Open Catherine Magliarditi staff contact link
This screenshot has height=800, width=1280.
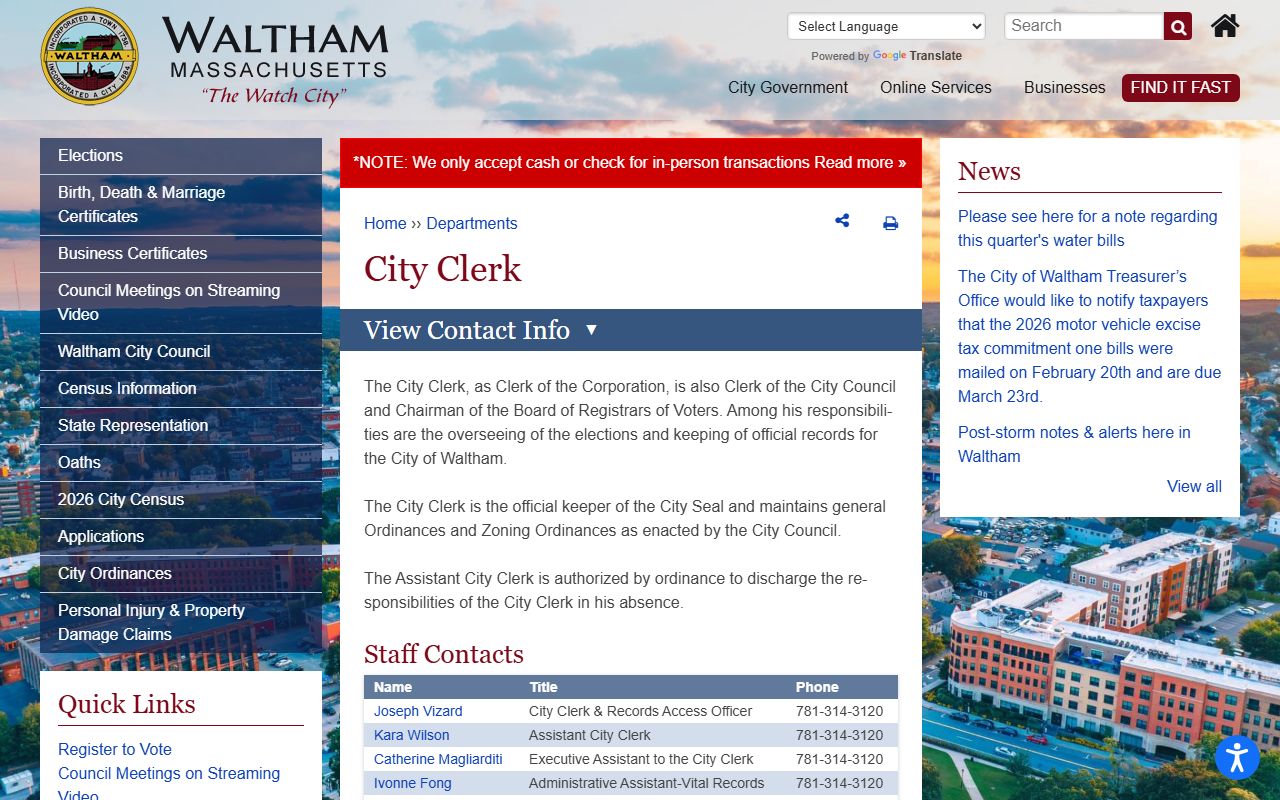[x=438, y=759]
